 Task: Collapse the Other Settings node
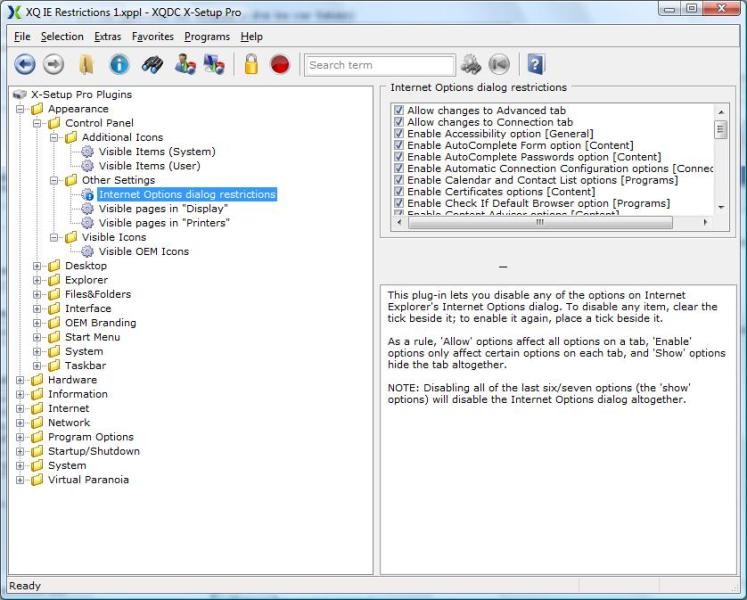(x=54, y=181)
